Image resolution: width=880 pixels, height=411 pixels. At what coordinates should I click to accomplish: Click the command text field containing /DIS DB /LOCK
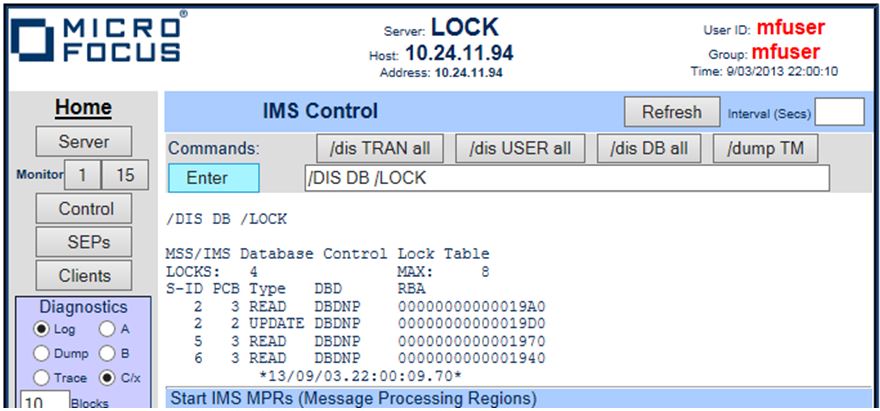coord(567,178)
